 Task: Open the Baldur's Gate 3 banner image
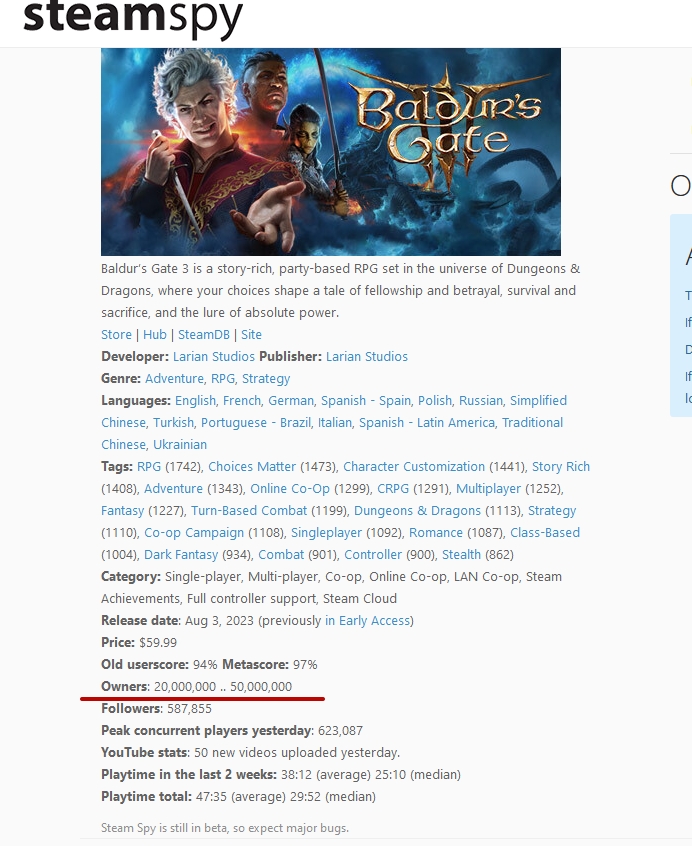point(331,152)
